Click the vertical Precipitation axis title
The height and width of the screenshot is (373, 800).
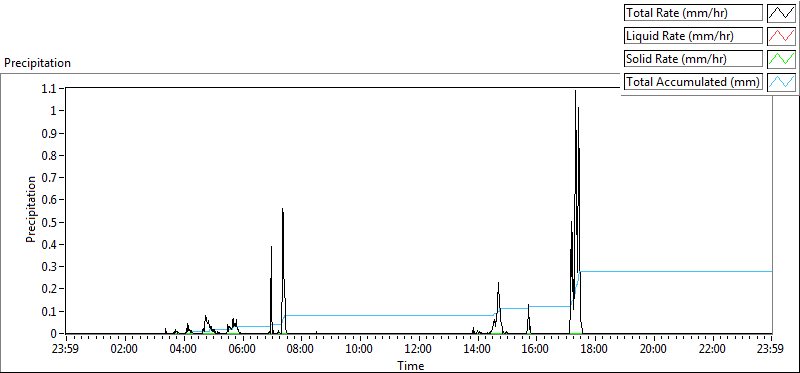[x=31, y=209]
